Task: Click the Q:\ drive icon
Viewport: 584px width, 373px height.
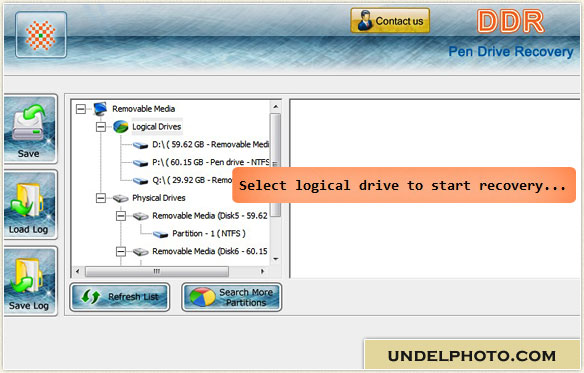Action: pyautogui.click(x=140, y=181)
